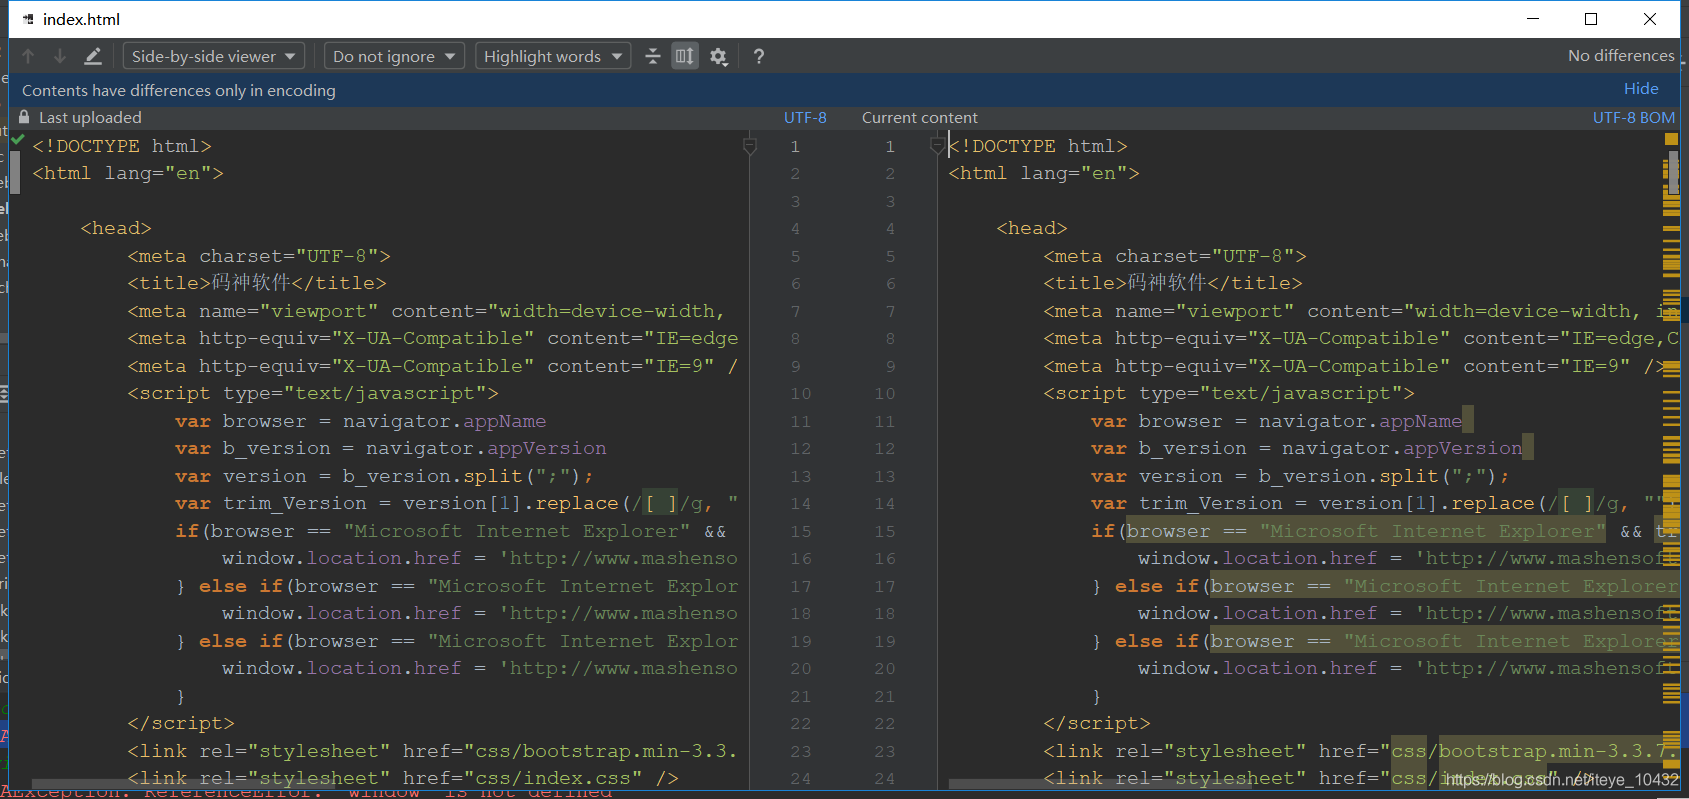Minimize the index.html window
Image resolution: width=1689 pixels, height=799 pixels.
1533,19
